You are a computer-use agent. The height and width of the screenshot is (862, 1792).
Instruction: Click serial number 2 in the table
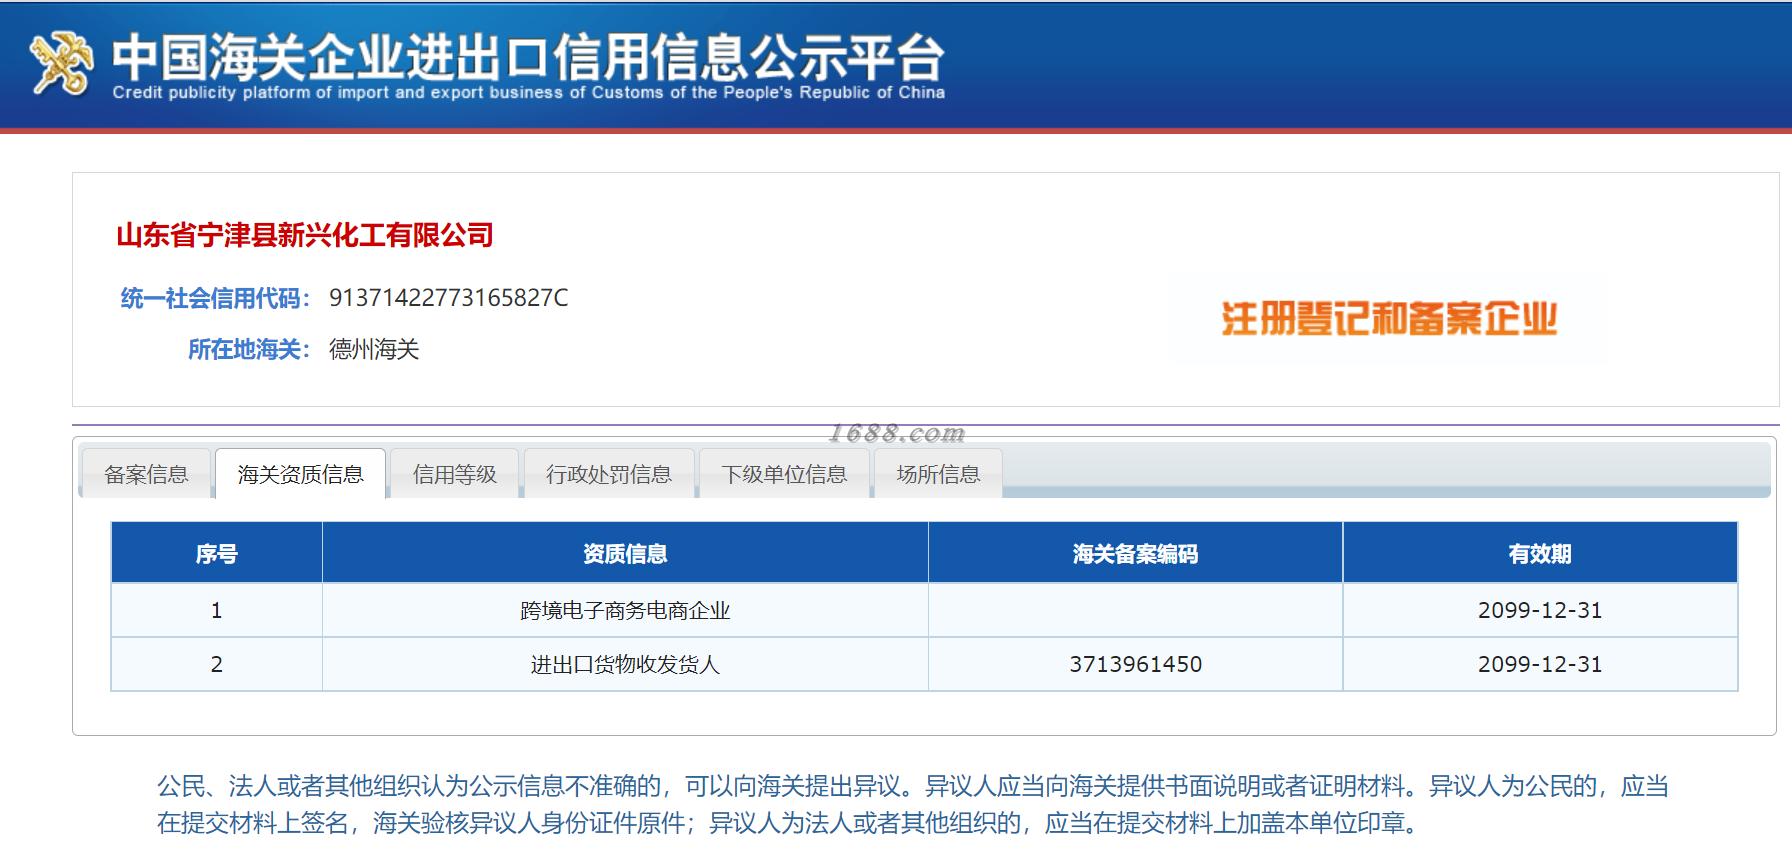point(216,664)
